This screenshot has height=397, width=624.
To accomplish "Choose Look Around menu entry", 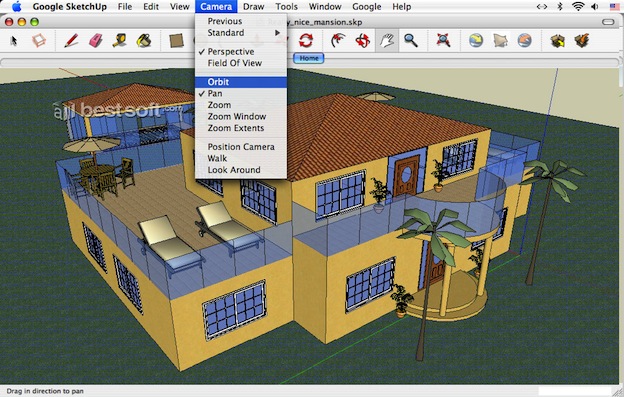I will coord(241,170).
